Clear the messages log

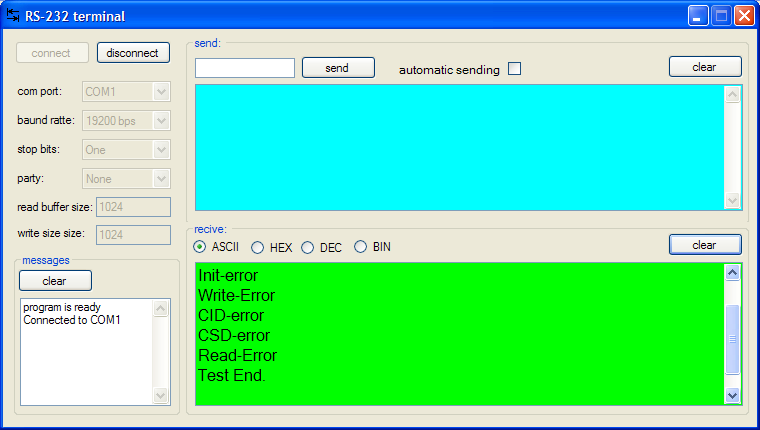pyautogui.click(x=55, y=281)
